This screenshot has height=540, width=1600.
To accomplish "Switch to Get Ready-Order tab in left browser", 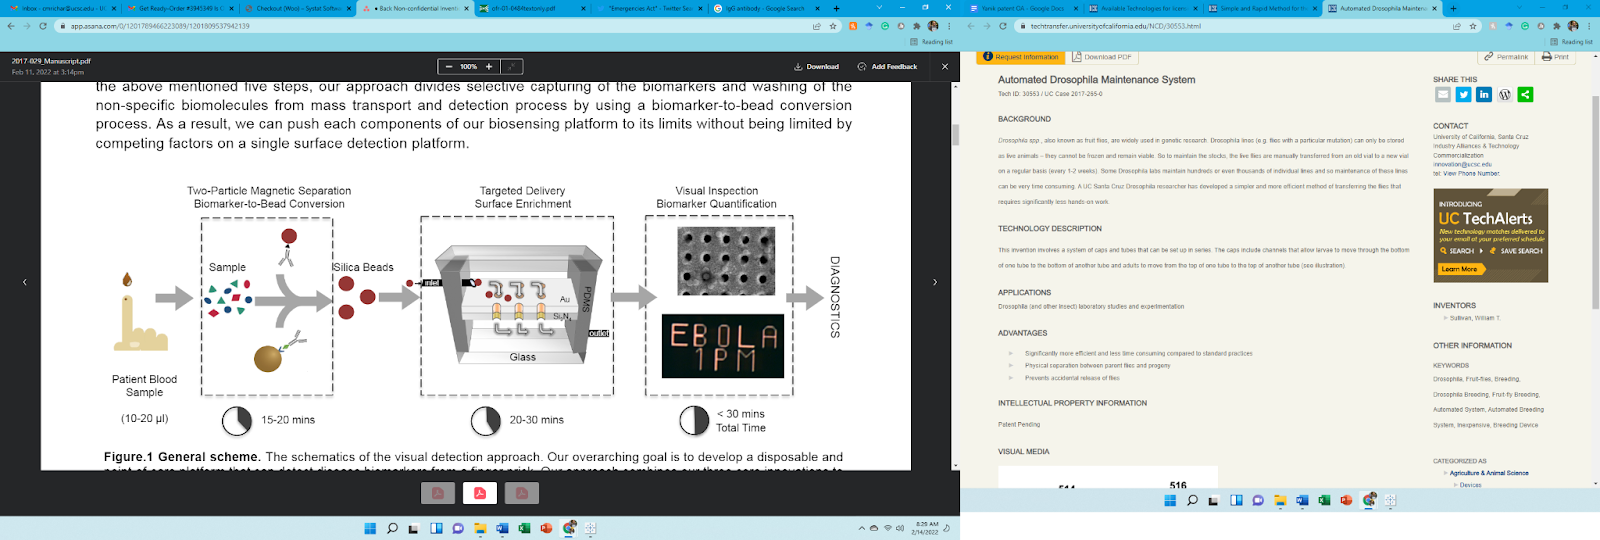I will click(x=178, y=8).
